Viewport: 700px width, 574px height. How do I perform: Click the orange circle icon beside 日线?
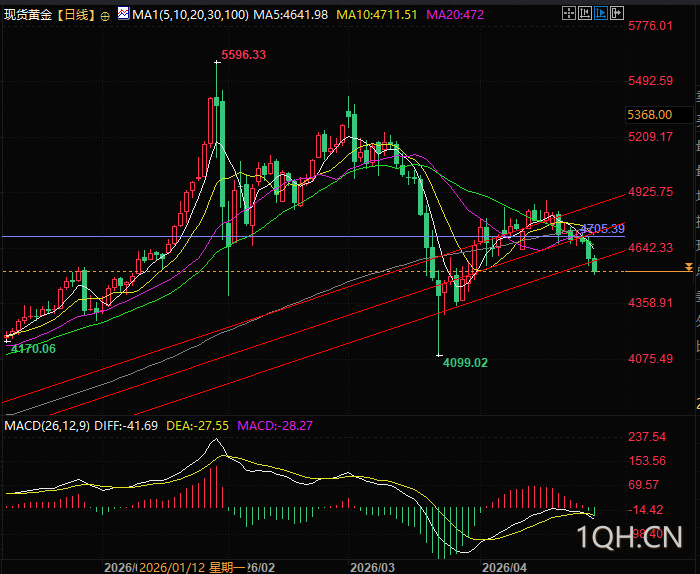pyautogui.click(x=106, y=16)
